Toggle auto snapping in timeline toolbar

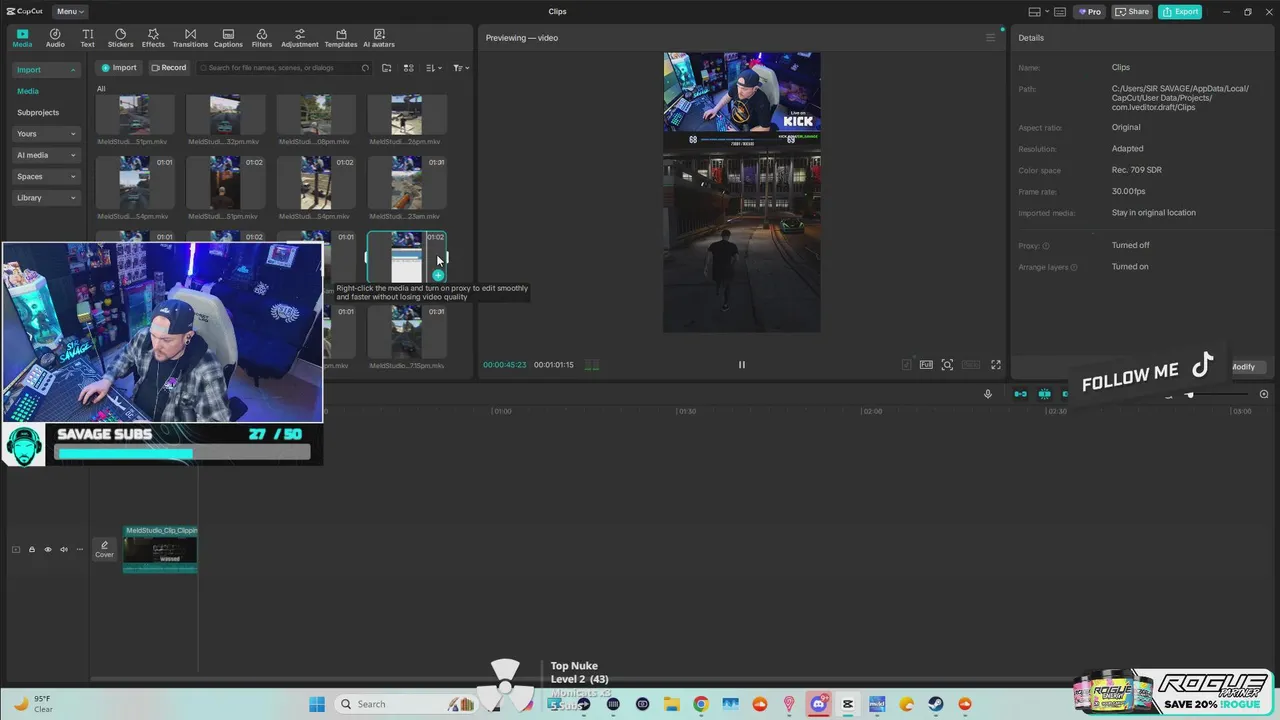[x=1044, y=394]
